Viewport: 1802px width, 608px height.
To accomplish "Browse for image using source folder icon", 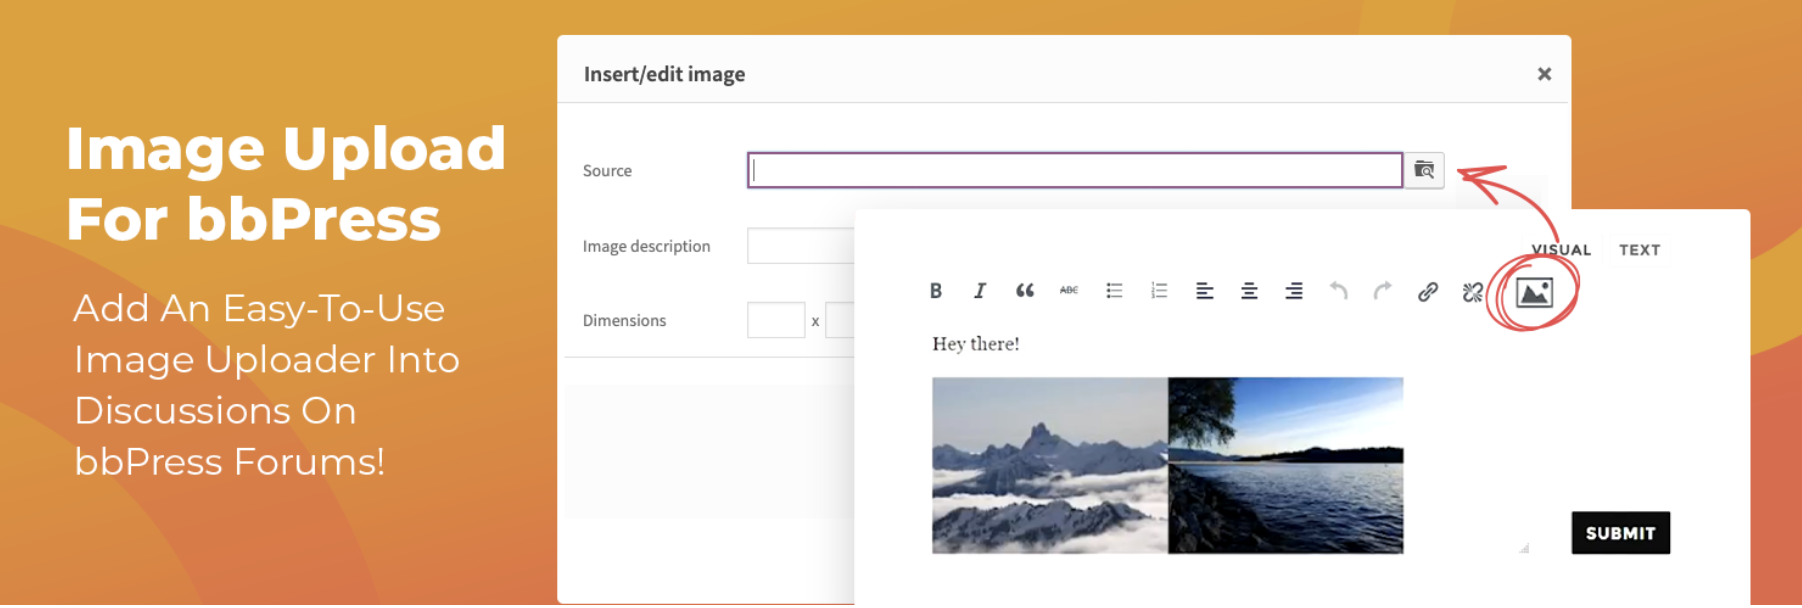I will click(x=1424, y=170).
